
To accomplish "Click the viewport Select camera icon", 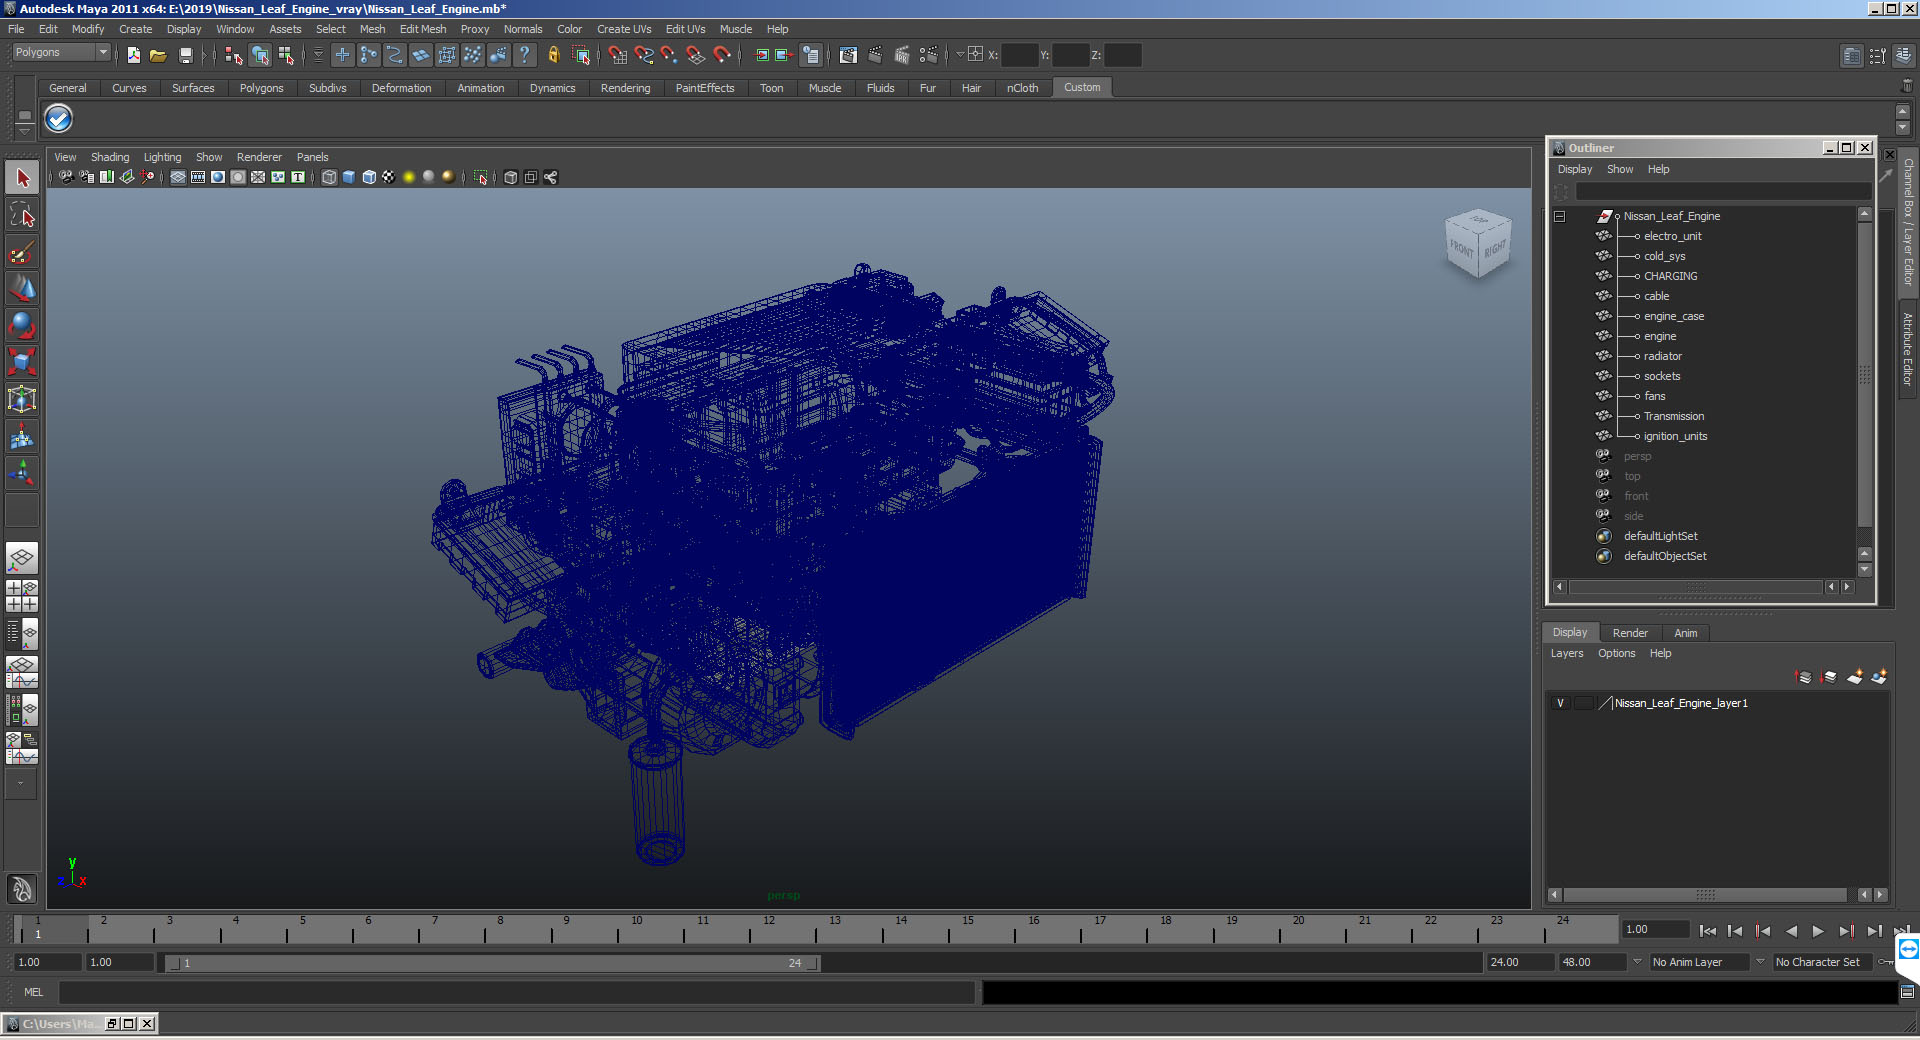I will [x=66, y=177].
